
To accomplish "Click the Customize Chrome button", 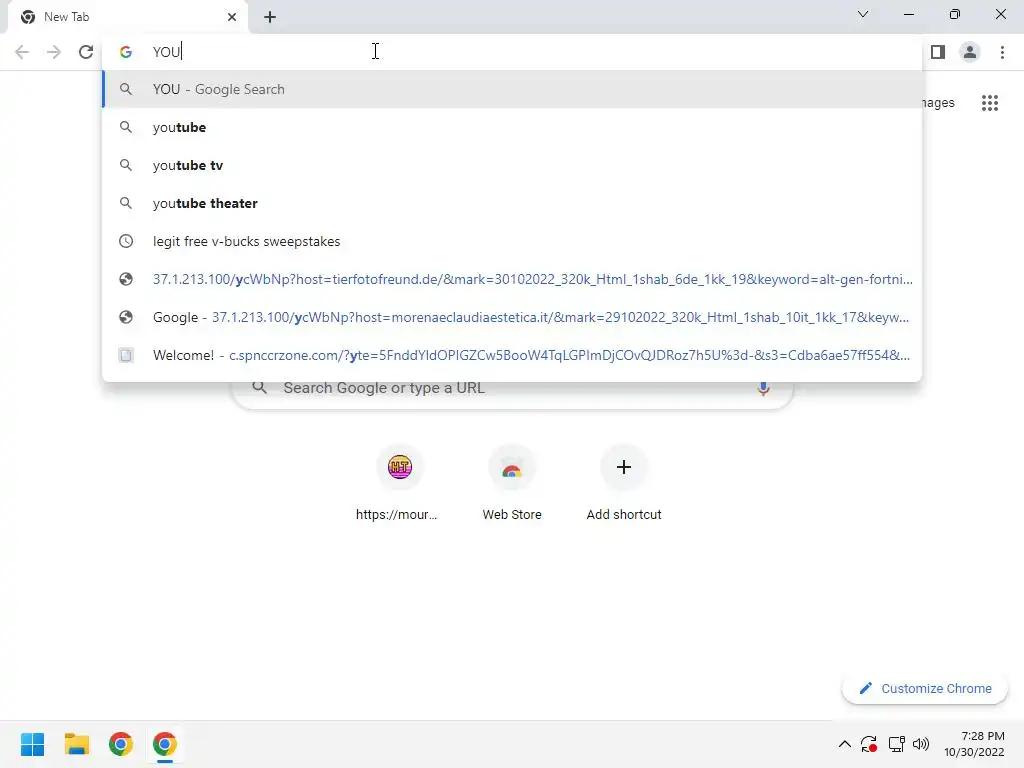I will pyautogui.click(x=925, y=688).
